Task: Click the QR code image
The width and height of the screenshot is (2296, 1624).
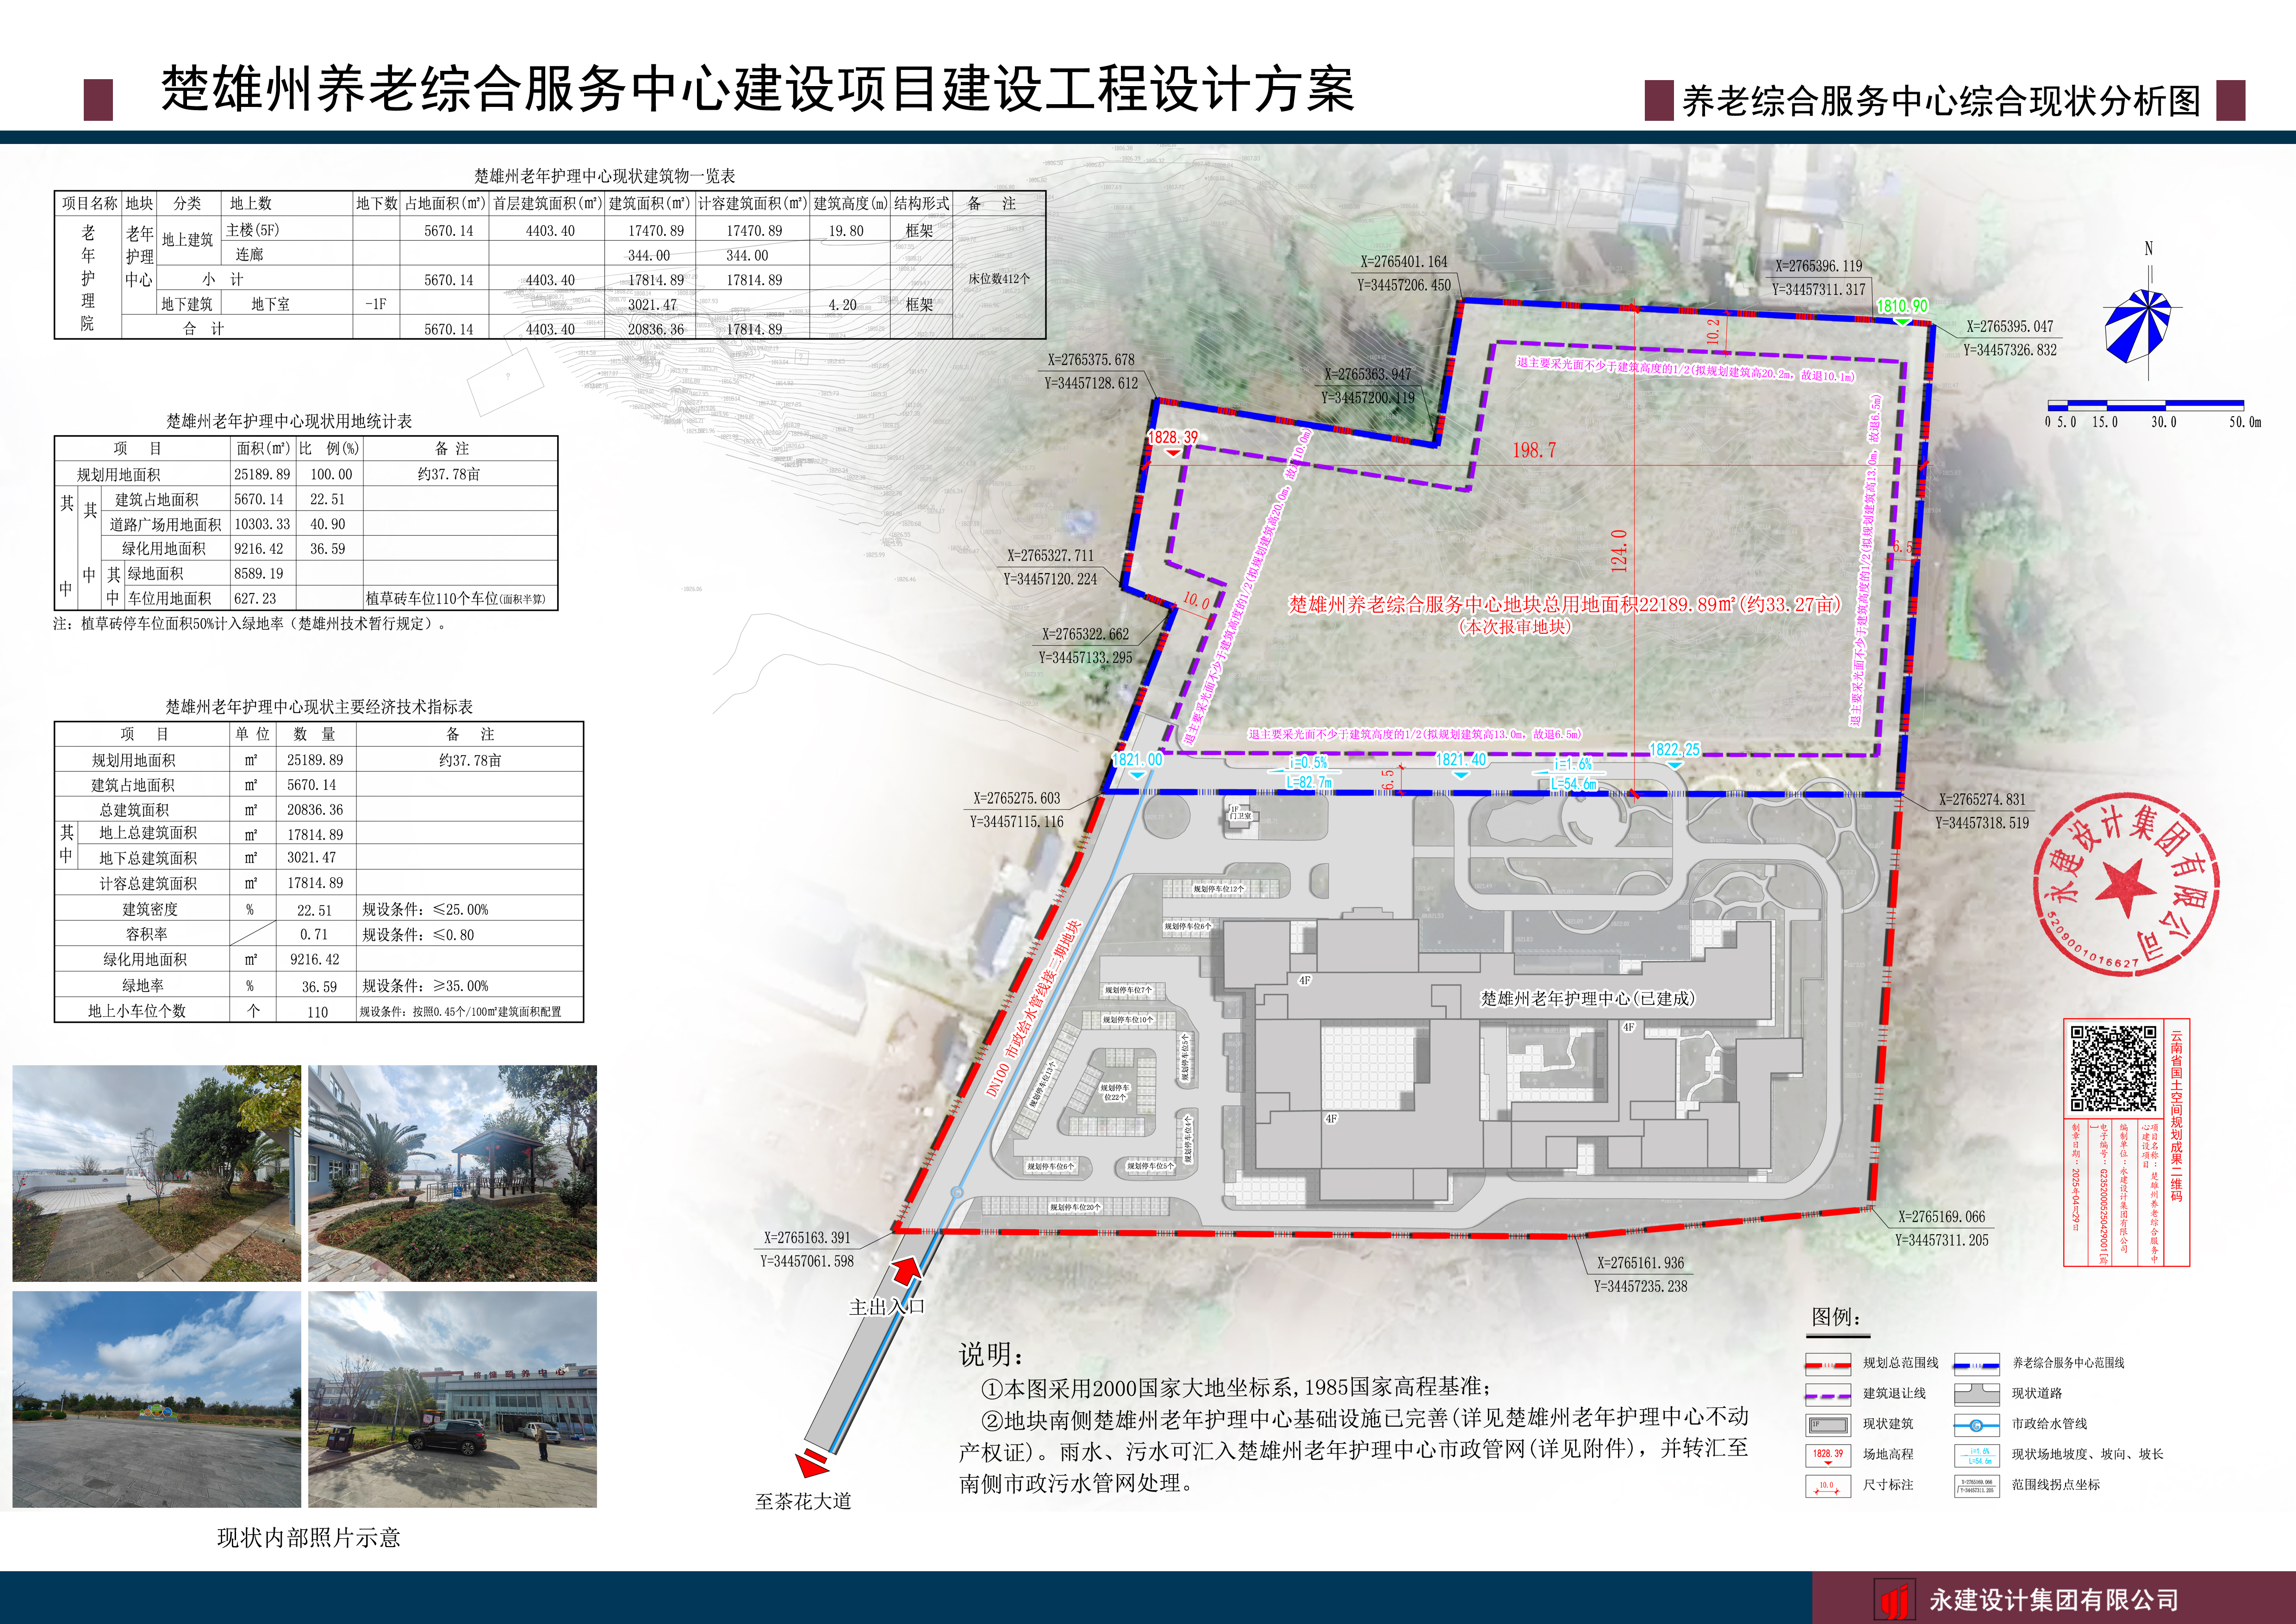Action: [2113, 1068]
